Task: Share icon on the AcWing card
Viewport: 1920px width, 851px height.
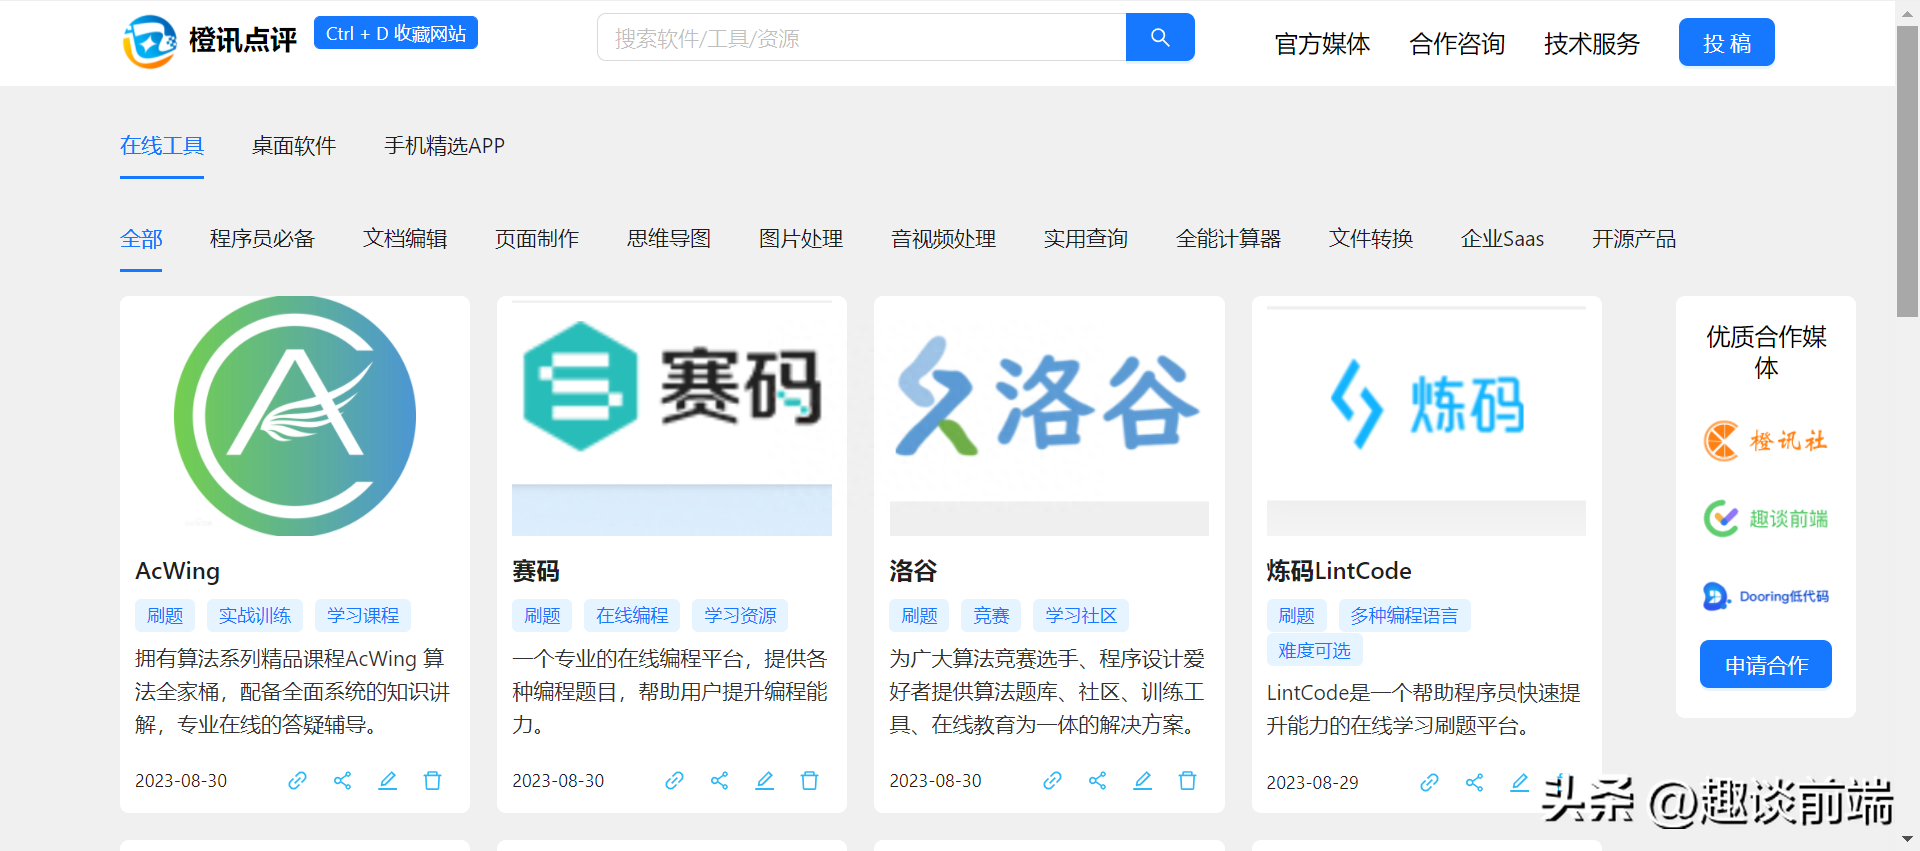Action: click(x=342, y=780)
